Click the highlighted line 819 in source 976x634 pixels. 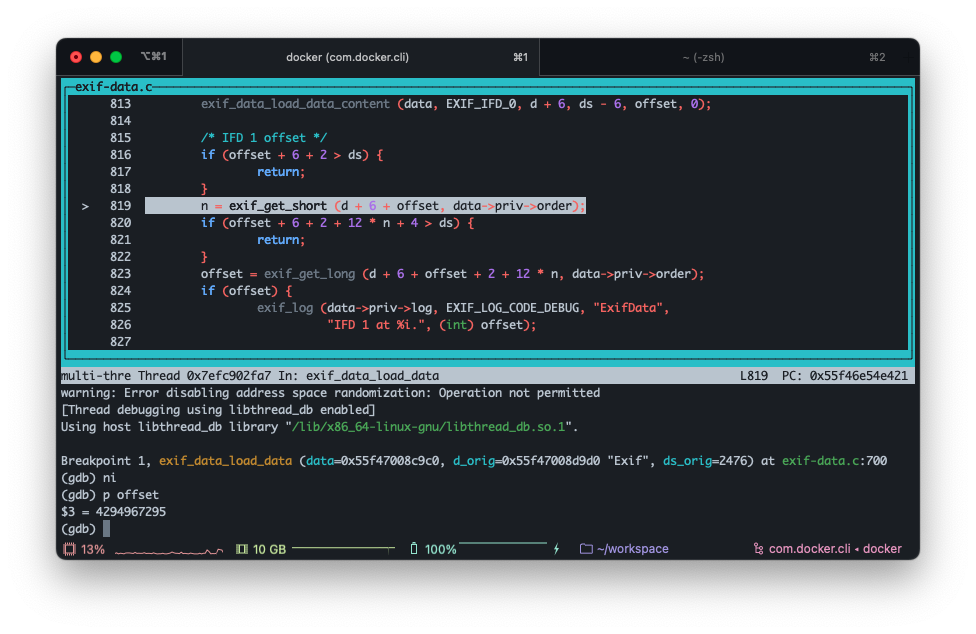[x=365, y=206]
